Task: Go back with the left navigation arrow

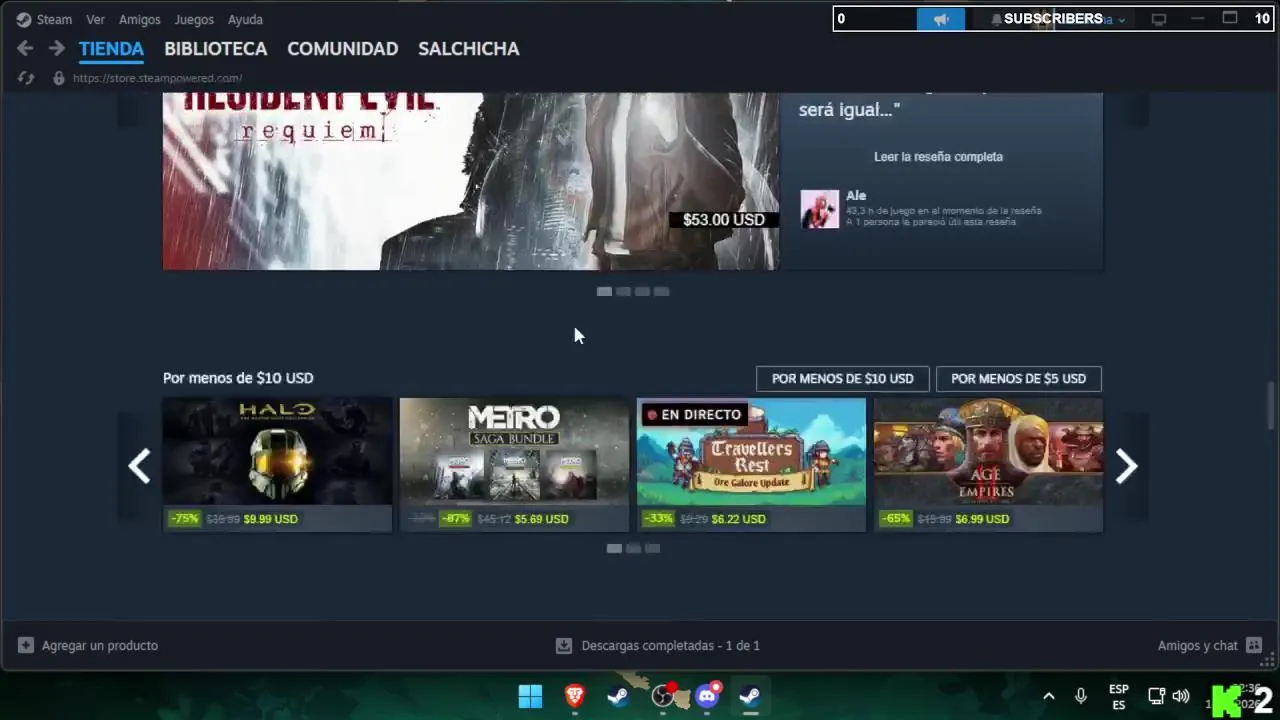Action: pos(25,48)
